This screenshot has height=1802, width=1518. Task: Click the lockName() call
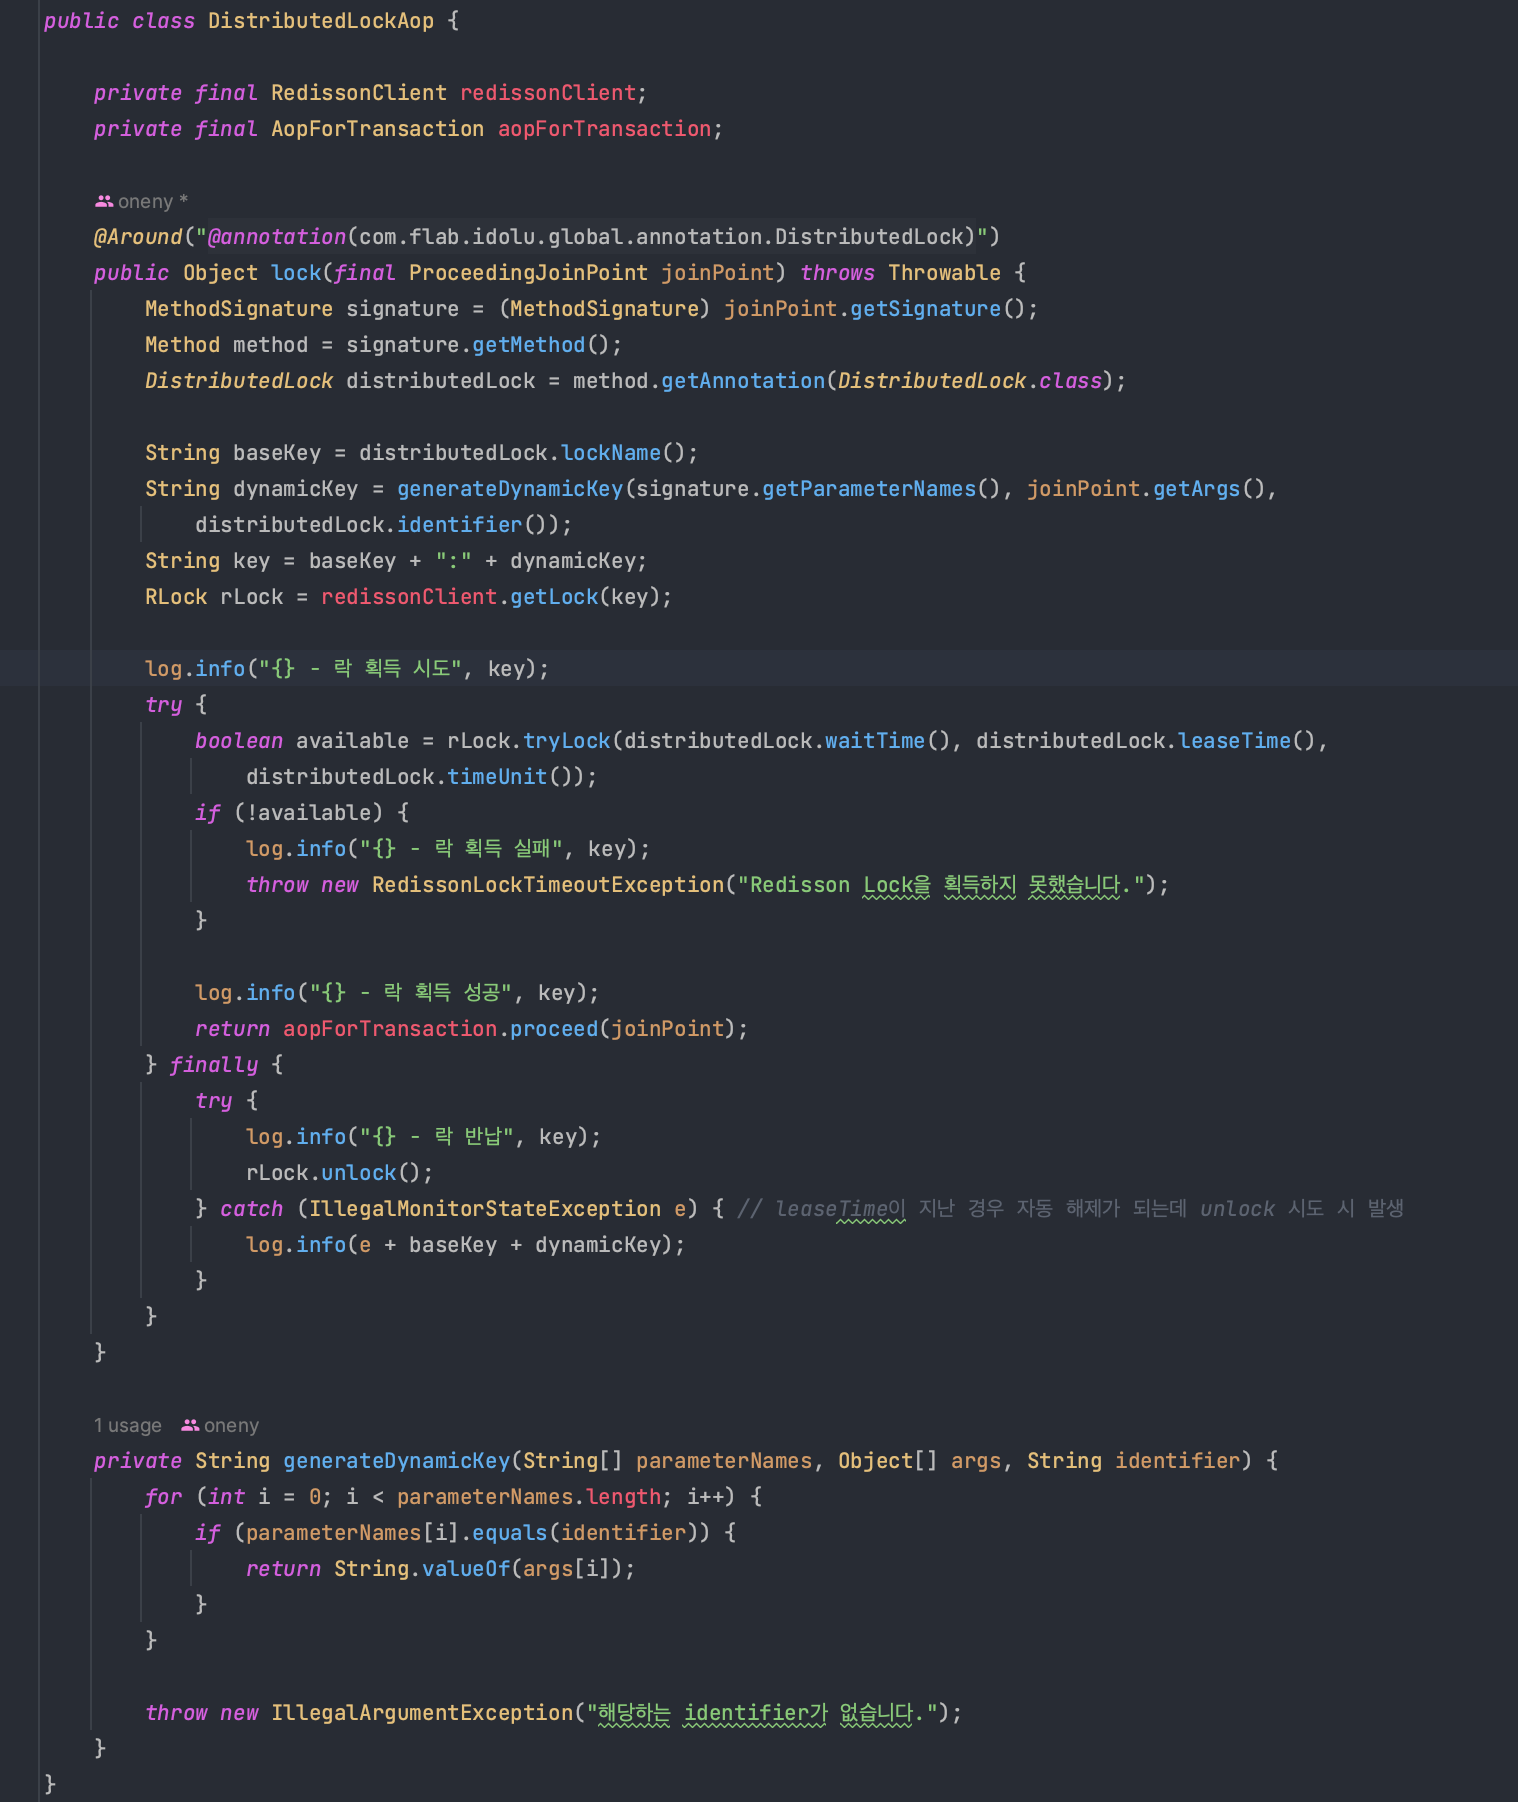click(x=623, y=453)
